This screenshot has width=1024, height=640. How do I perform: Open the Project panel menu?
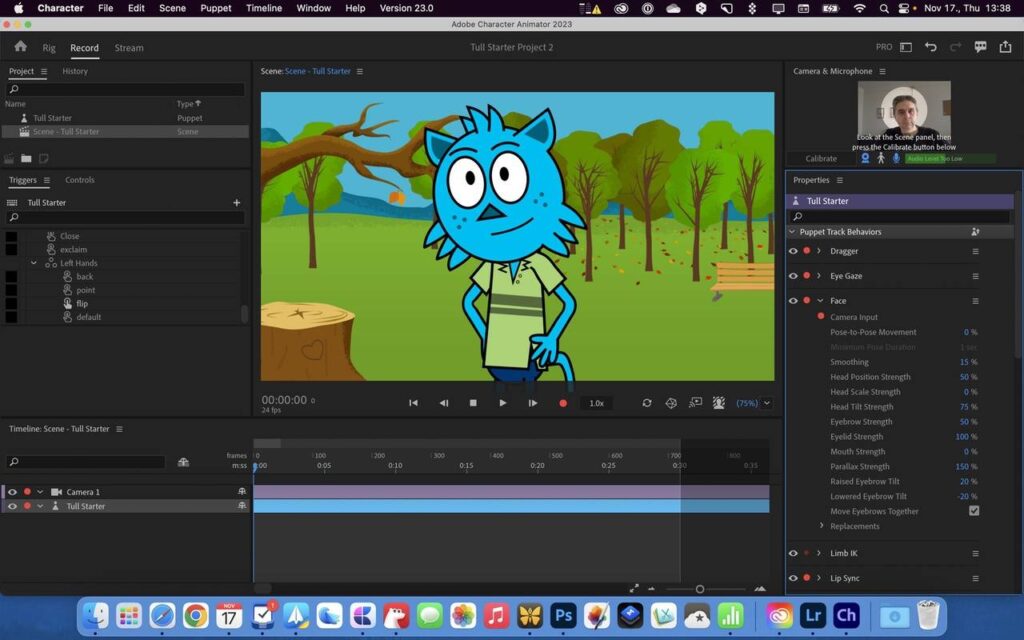44,71
